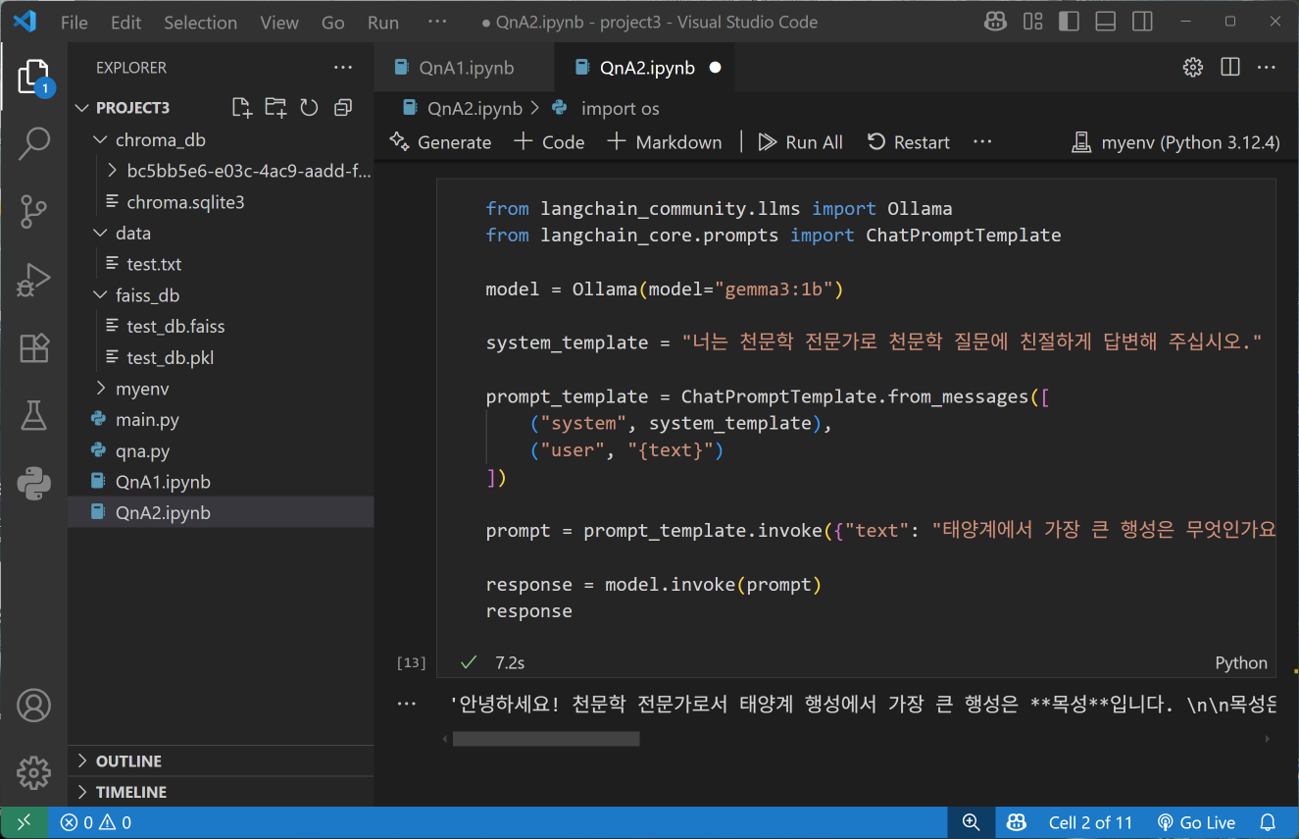The image size is (1299, 839).
Task: Open the Testing flask view
Action: [34, 415]
